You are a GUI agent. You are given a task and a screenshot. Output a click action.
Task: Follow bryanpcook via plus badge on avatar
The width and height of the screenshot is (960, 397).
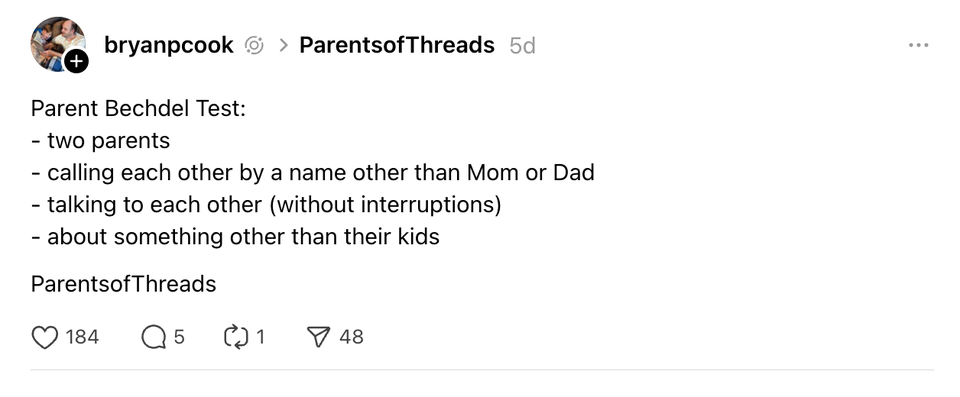[x=77, y=61]
